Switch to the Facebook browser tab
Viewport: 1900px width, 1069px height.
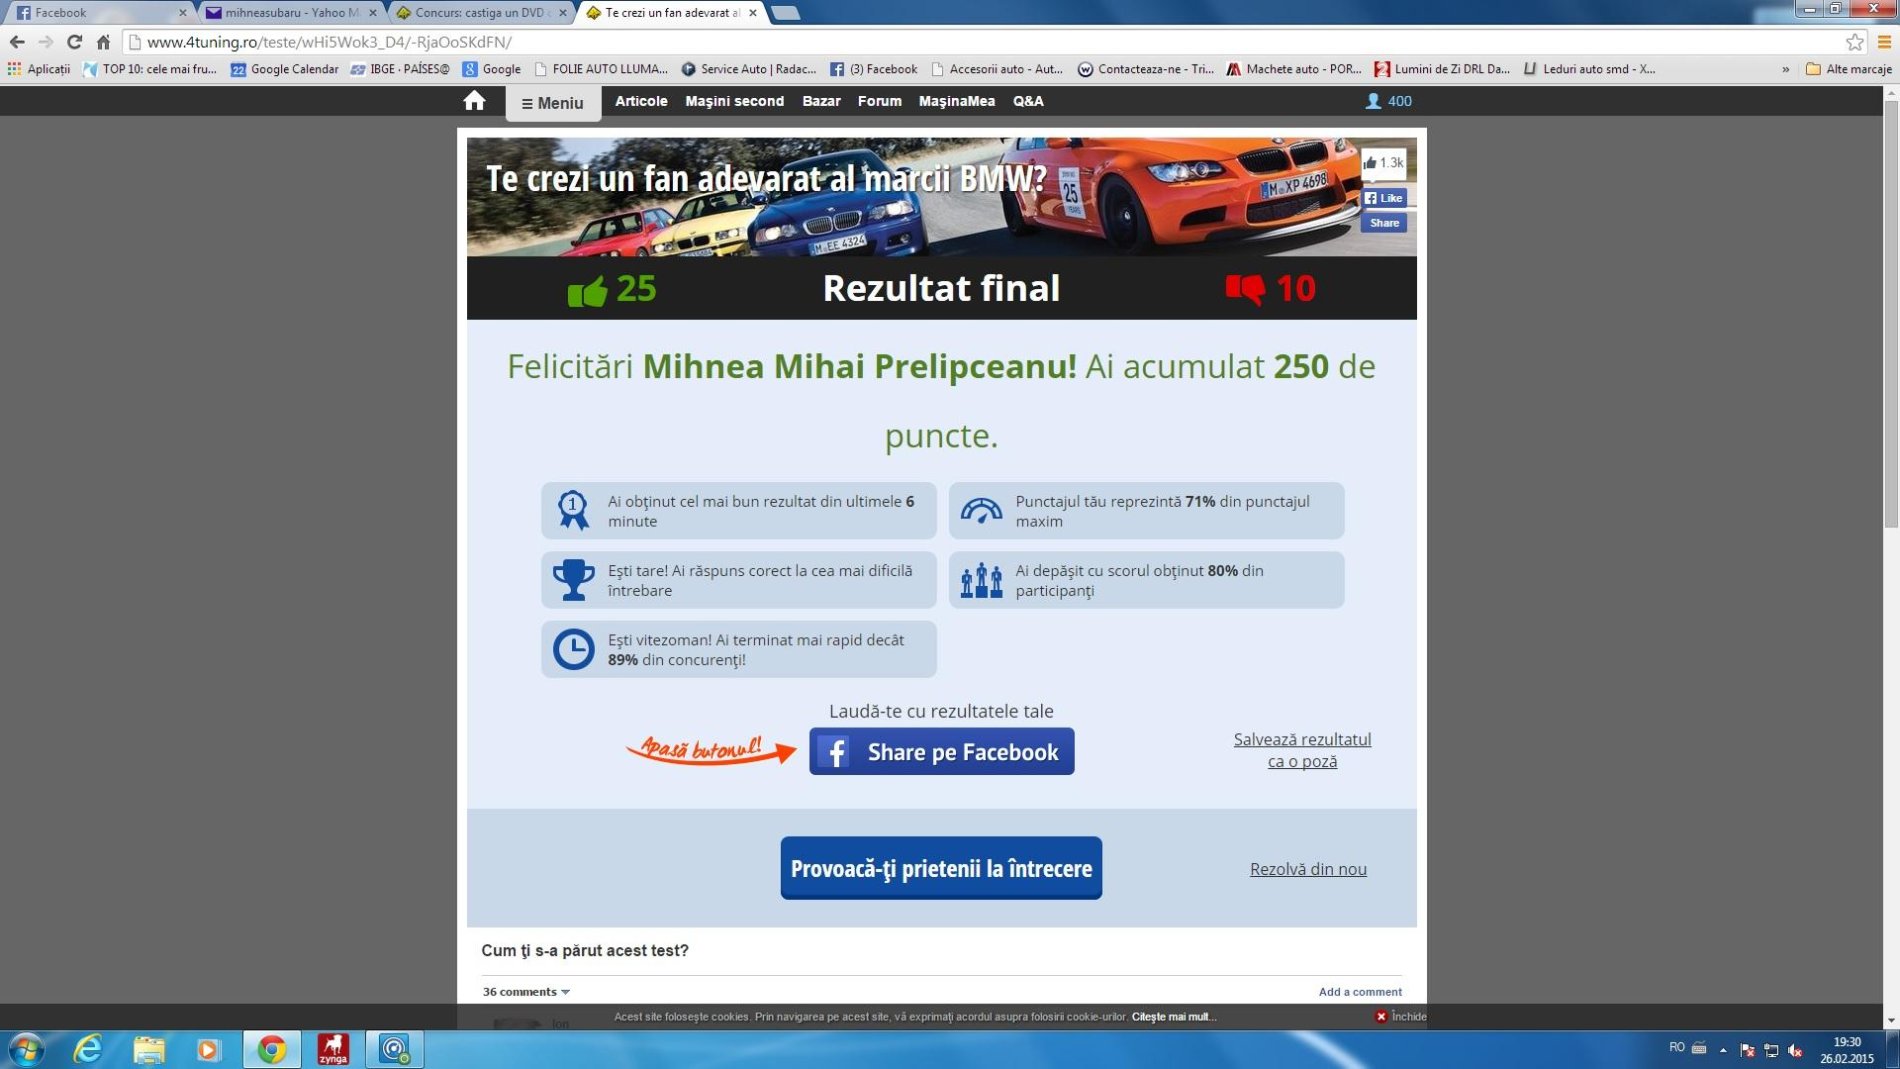pyautogui.click(x=98, y=13)
